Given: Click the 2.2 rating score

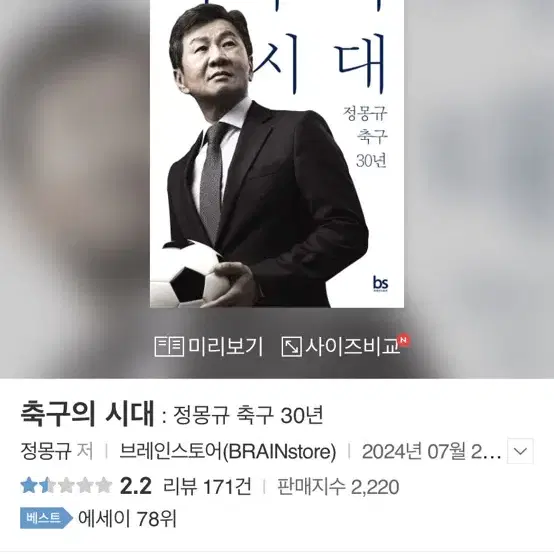Looking at the screenshot, I should (136, 486).
